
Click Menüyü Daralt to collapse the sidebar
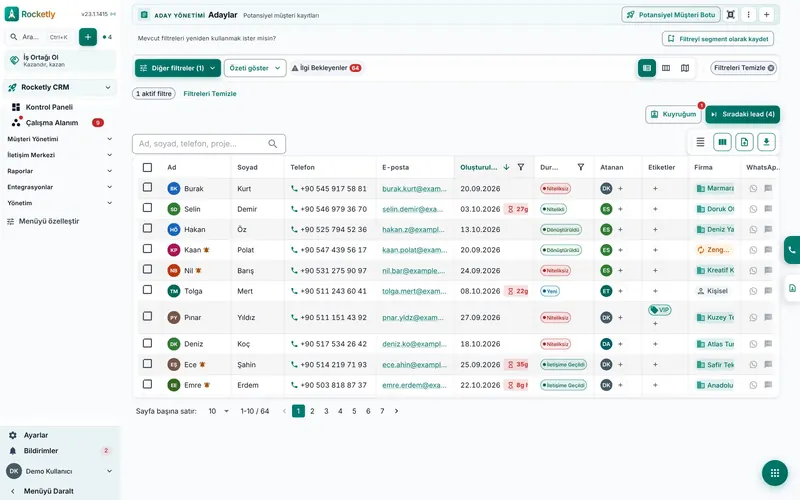[48, 491]
